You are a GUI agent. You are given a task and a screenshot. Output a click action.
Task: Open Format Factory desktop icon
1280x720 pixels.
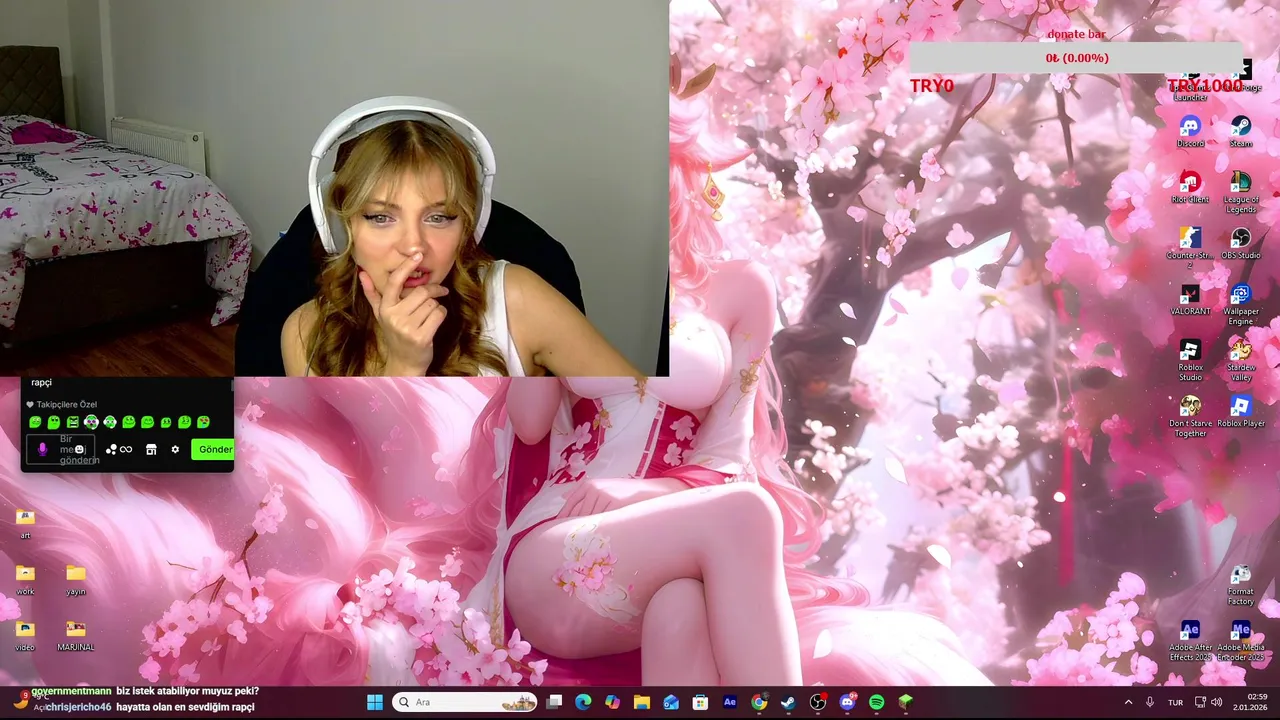pyautogui.click(x=1241, y=585)
